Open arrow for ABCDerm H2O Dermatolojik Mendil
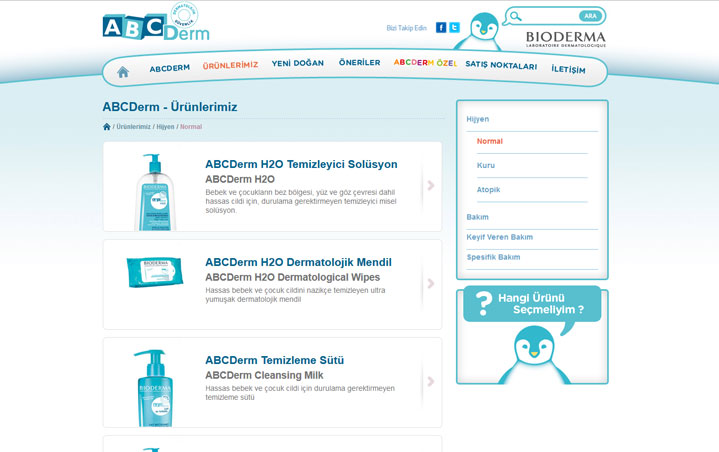The height and width of the screenshot is (452, 719). pos(431,283)
